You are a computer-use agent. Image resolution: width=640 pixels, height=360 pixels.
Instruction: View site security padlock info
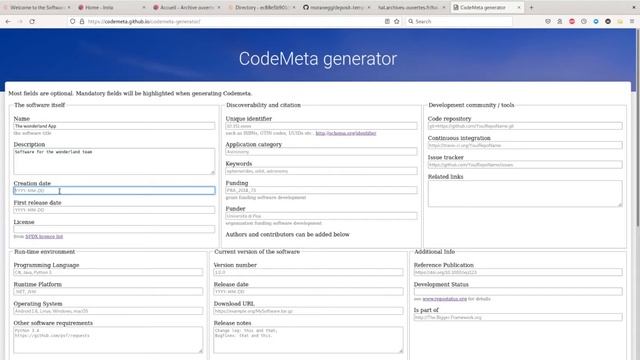click(x=82, y=21)
